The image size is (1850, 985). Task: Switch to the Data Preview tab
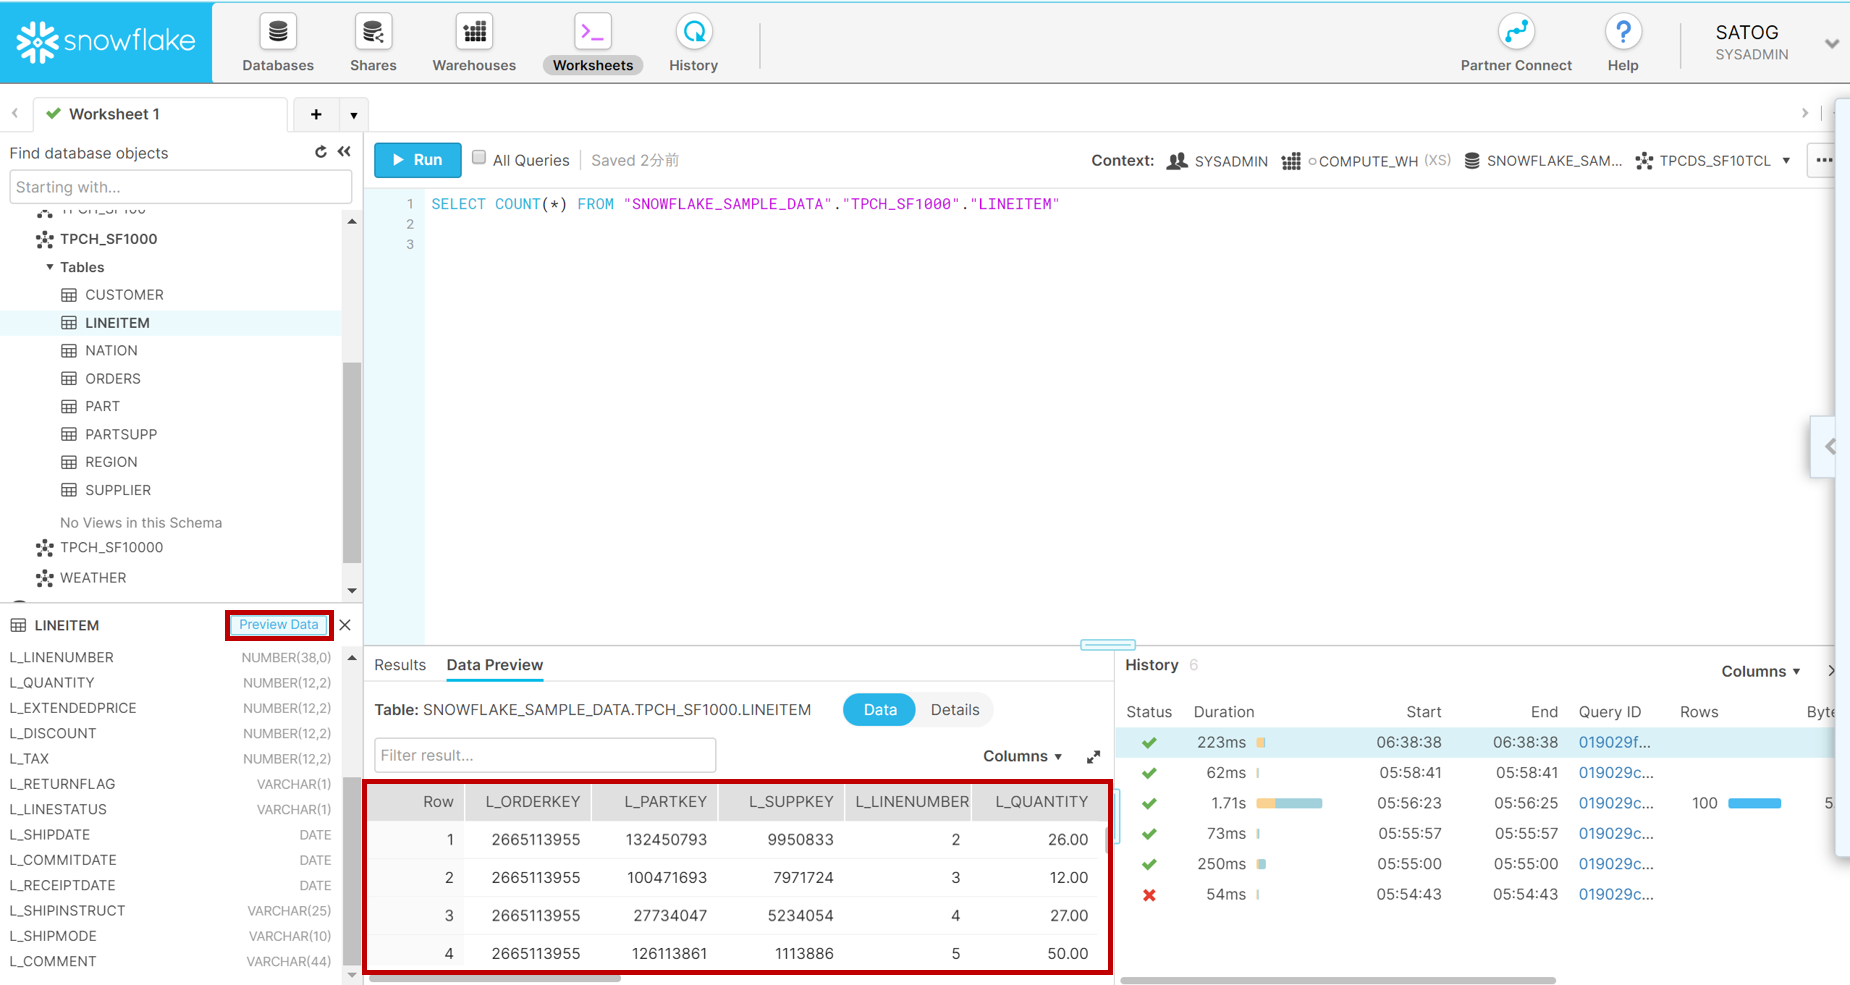[495, 665]
